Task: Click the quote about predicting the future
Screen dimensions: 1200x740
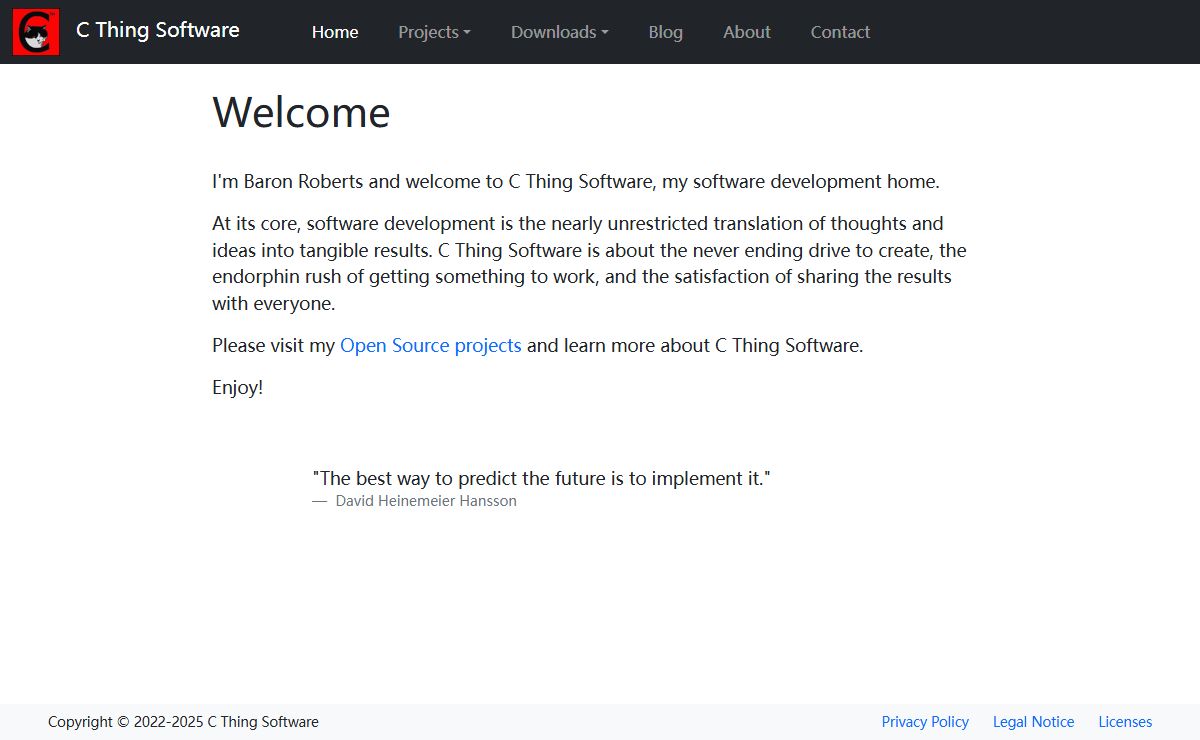Action: tap(541, 479)
